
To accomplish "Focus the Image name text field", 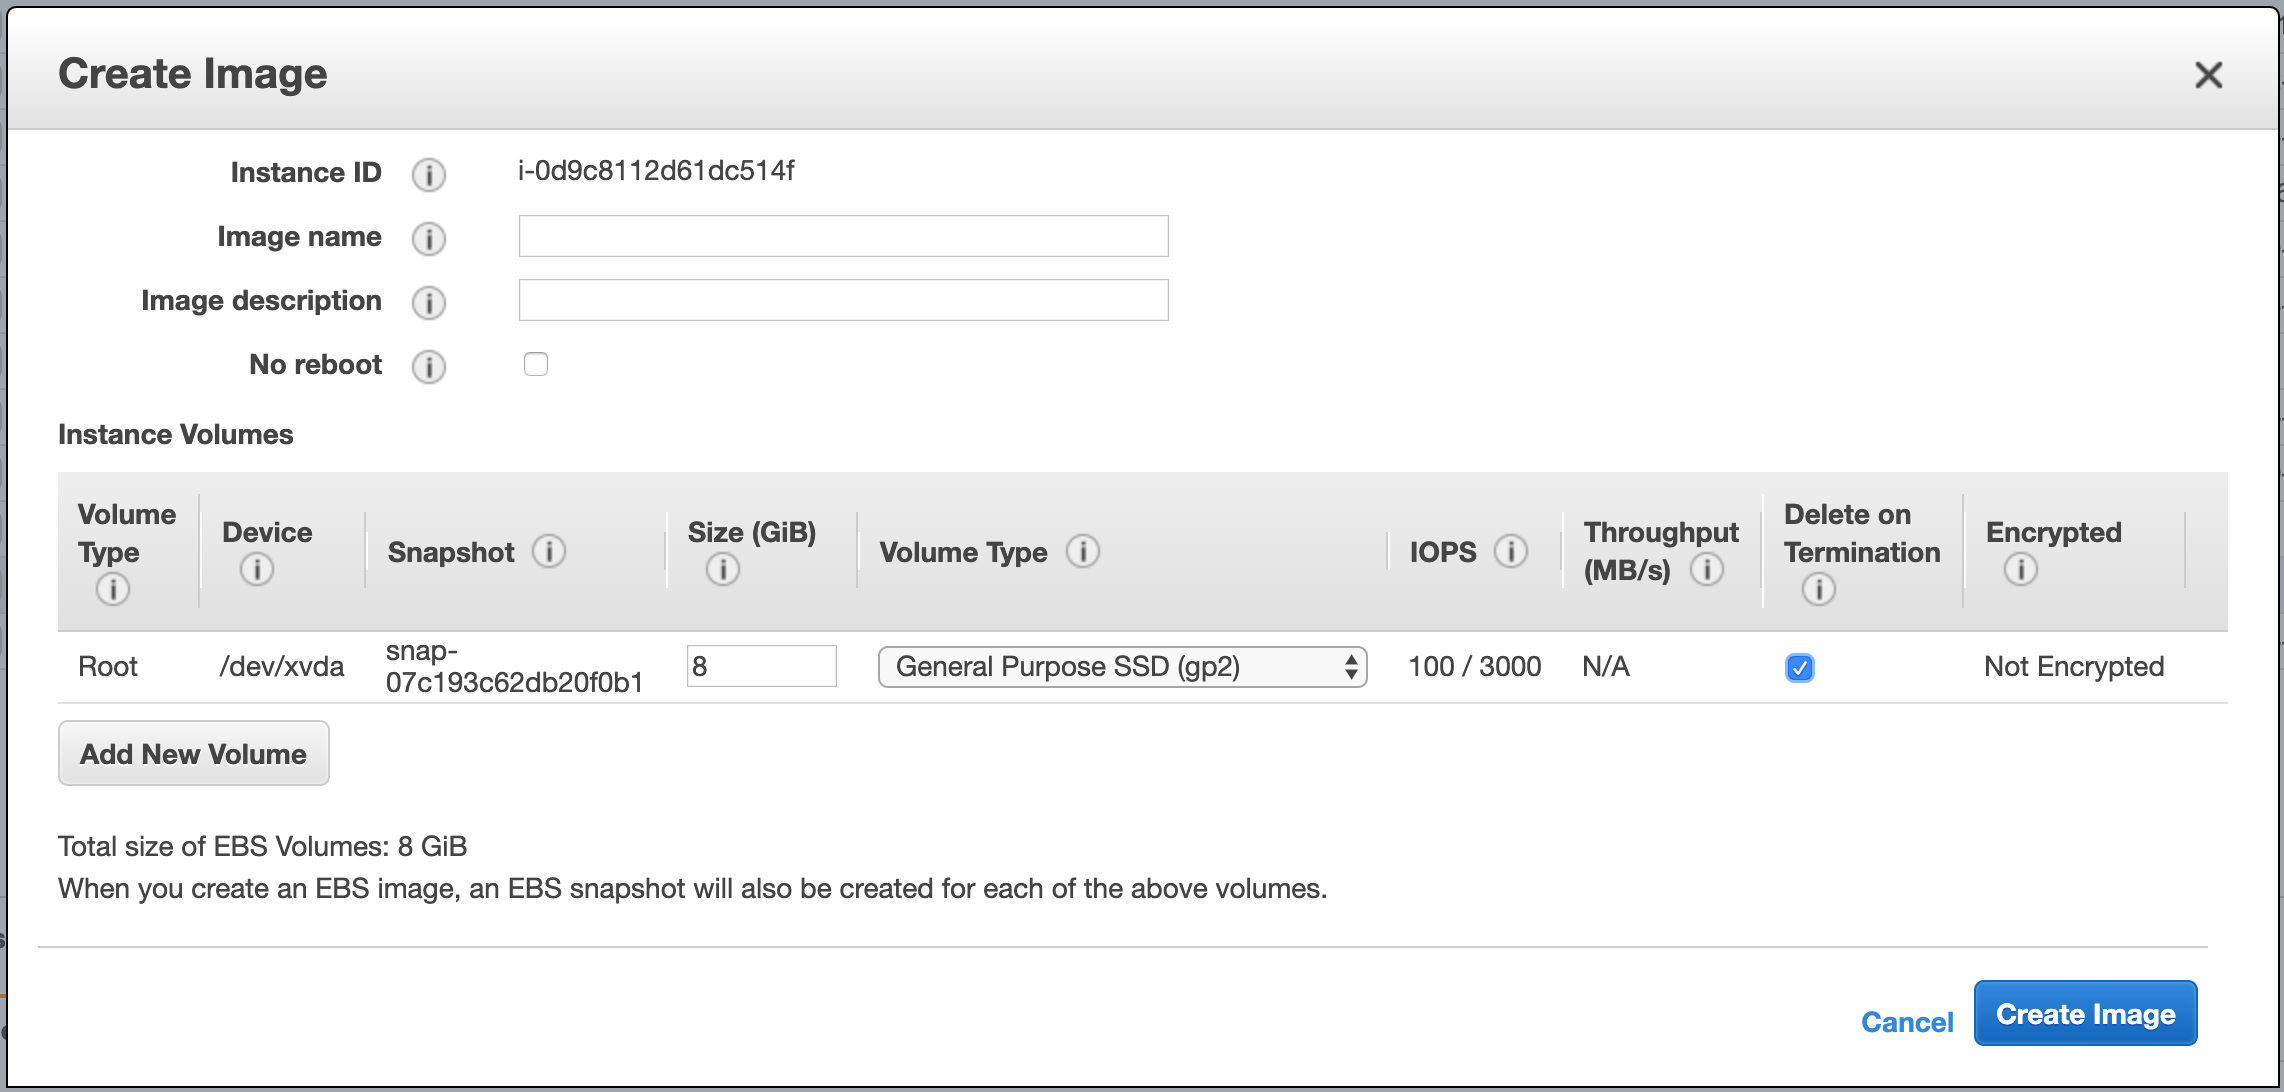I will tap(843, 236).
